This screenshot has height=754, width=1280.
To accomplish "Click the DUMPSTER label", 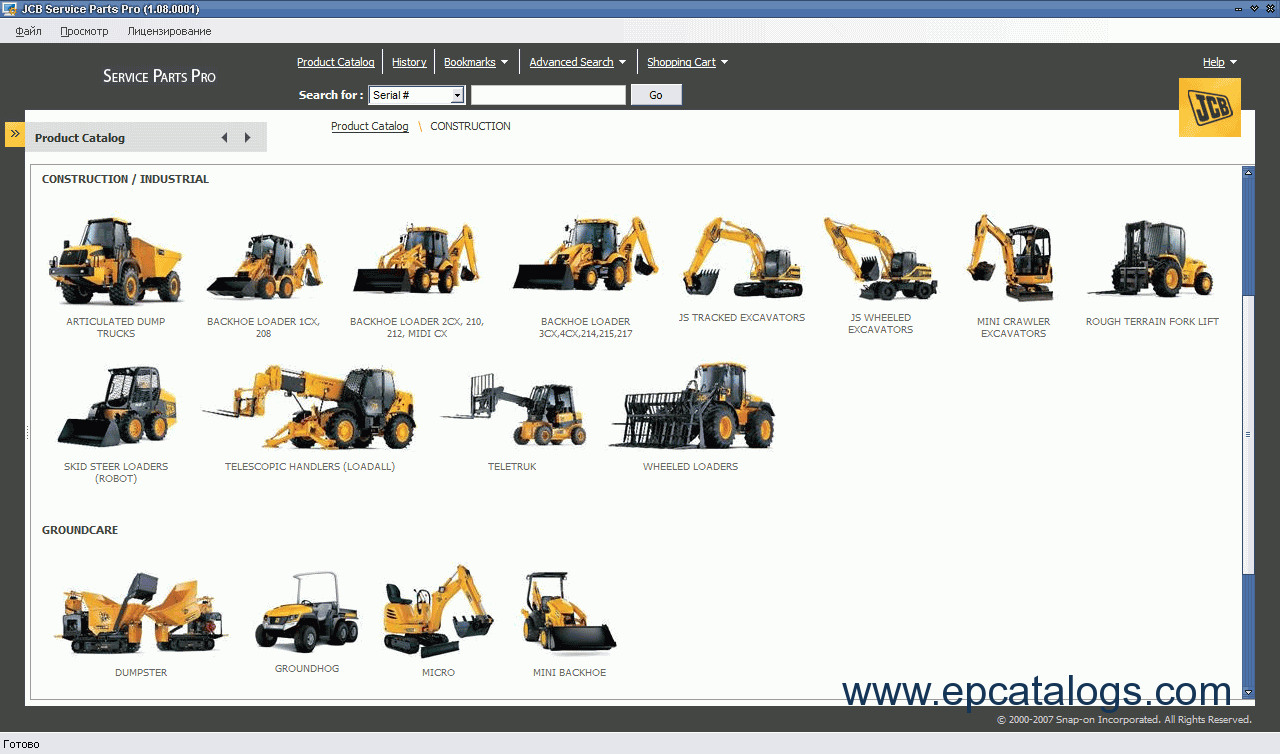I will click(141, 673).
